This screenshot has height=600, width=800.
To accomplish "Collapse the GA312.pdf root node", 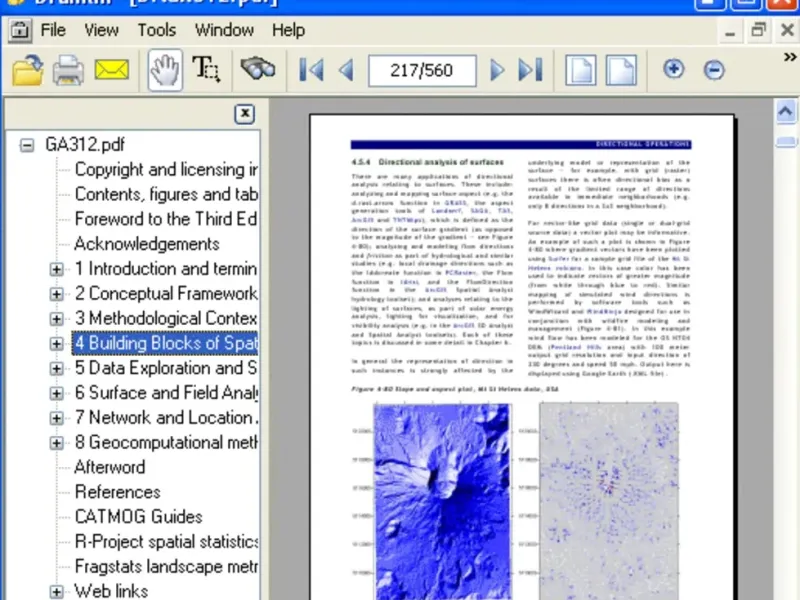I will click(x=27, y=145).
